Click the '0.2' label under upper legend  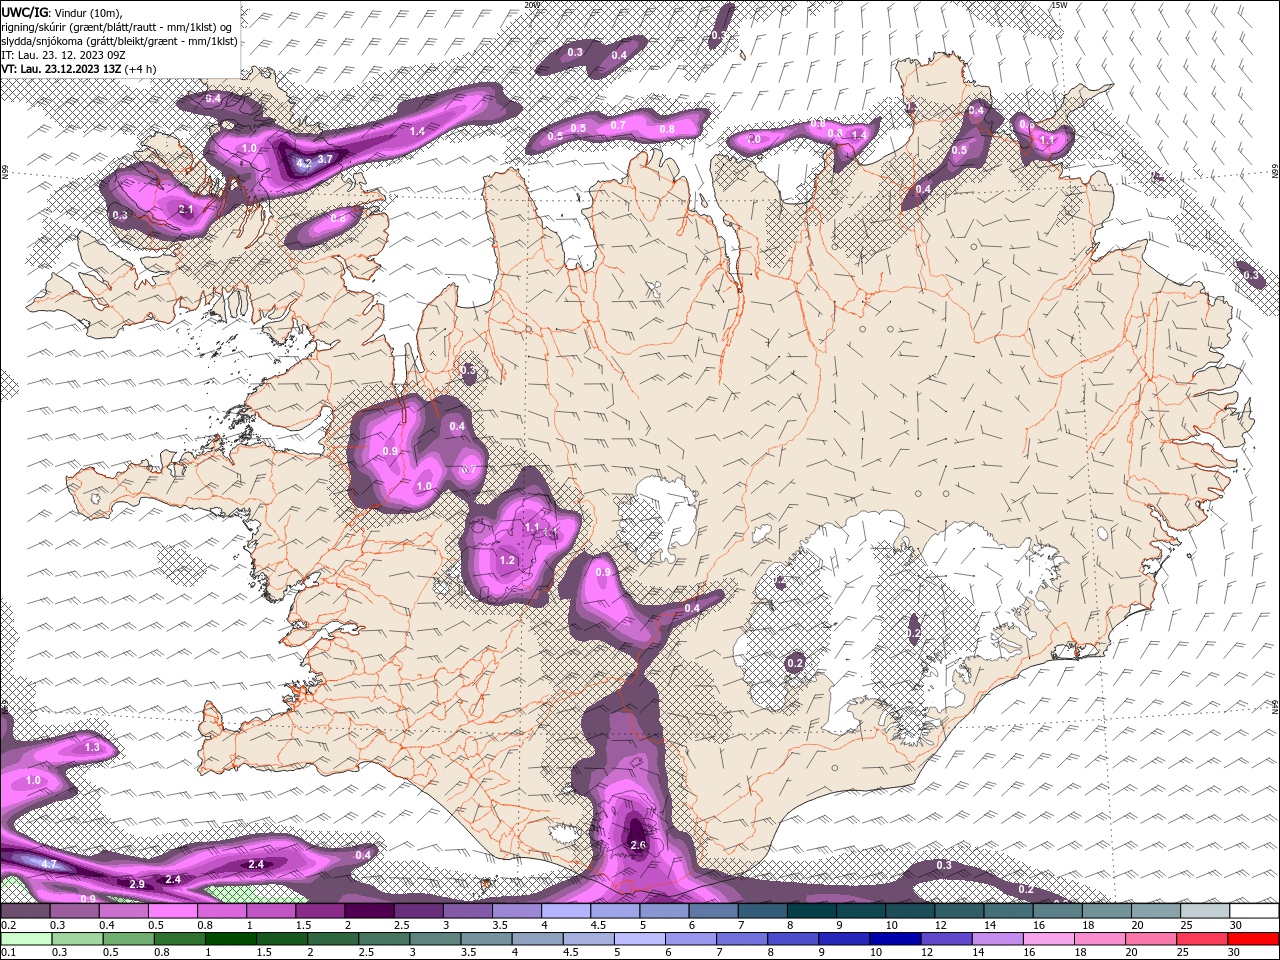pyautogui.click(x=9, y=925)
